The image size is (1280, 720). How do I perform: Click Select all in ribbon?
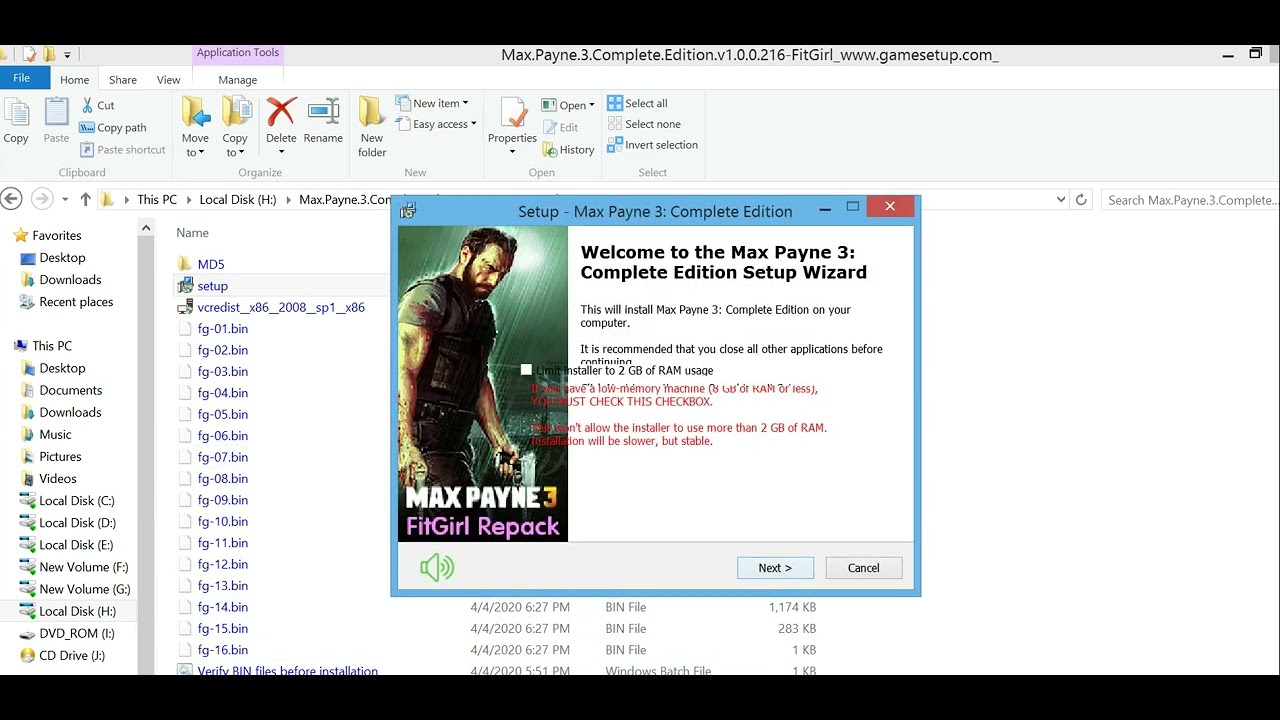pyautogui.click(x=637, y=103)
